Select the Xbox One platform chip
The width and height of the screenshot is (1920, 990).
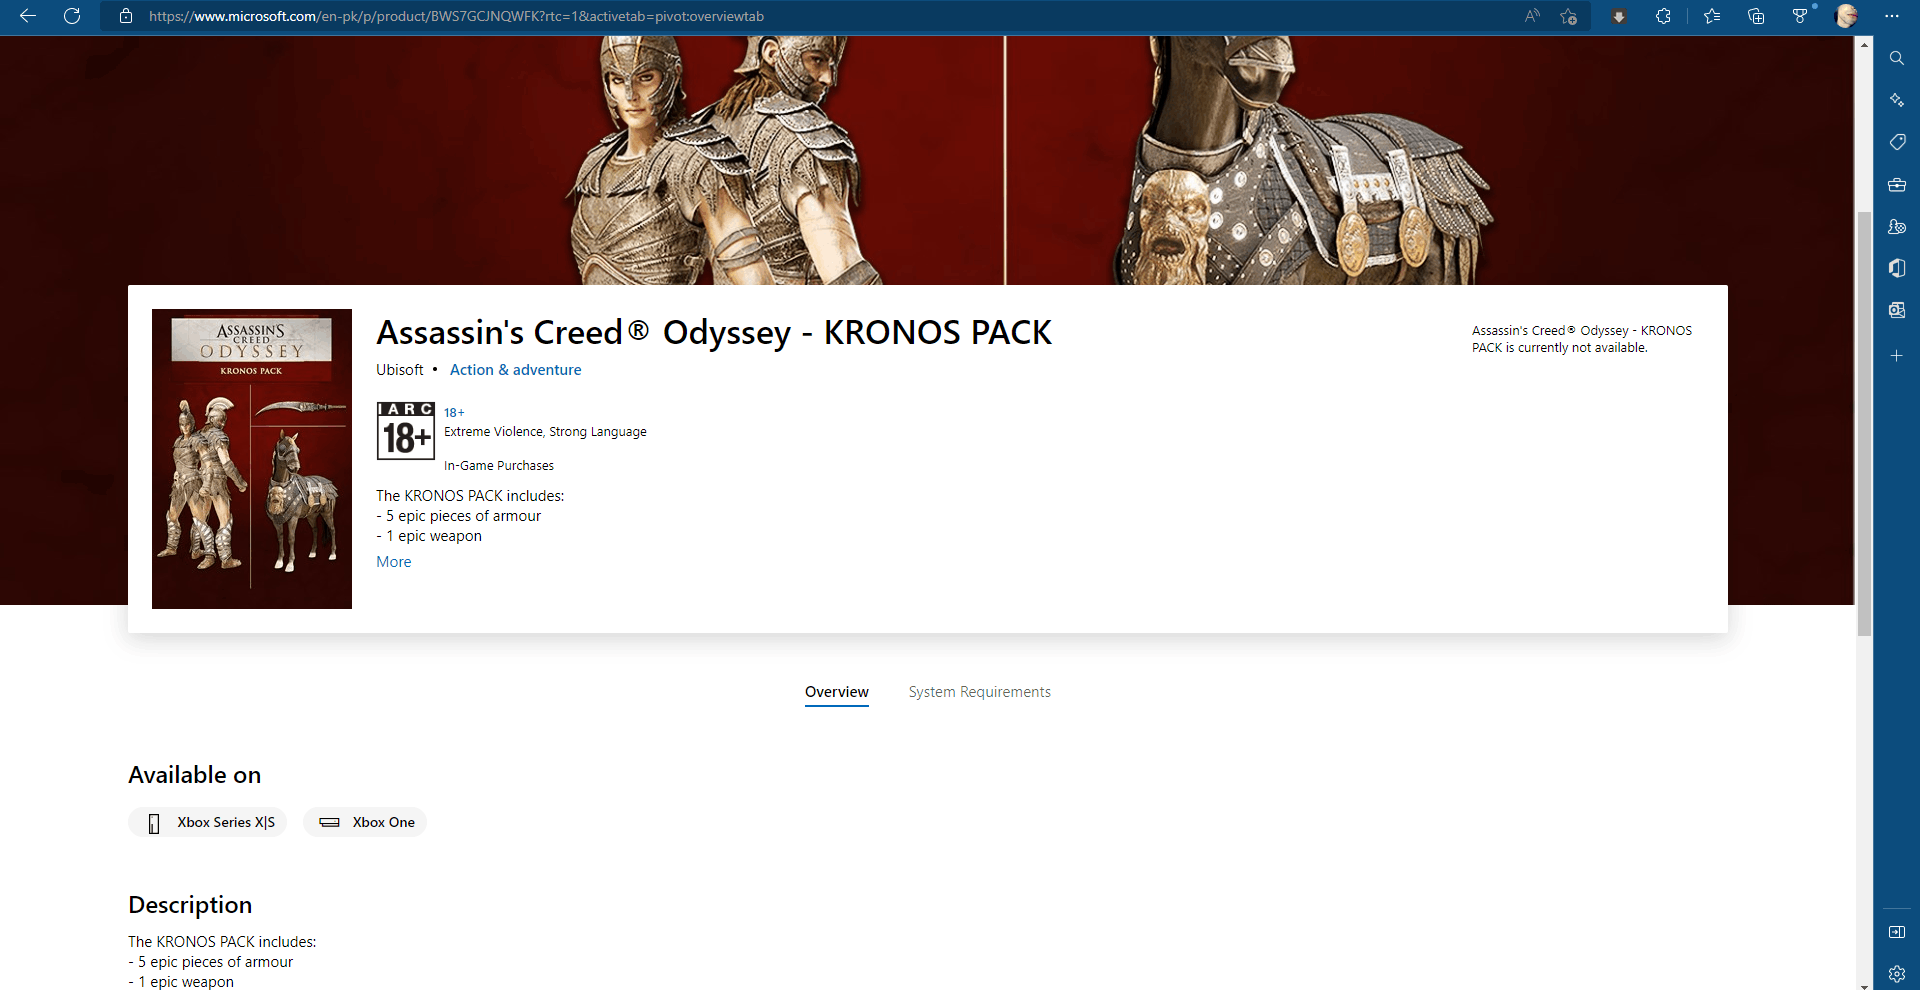365,822
